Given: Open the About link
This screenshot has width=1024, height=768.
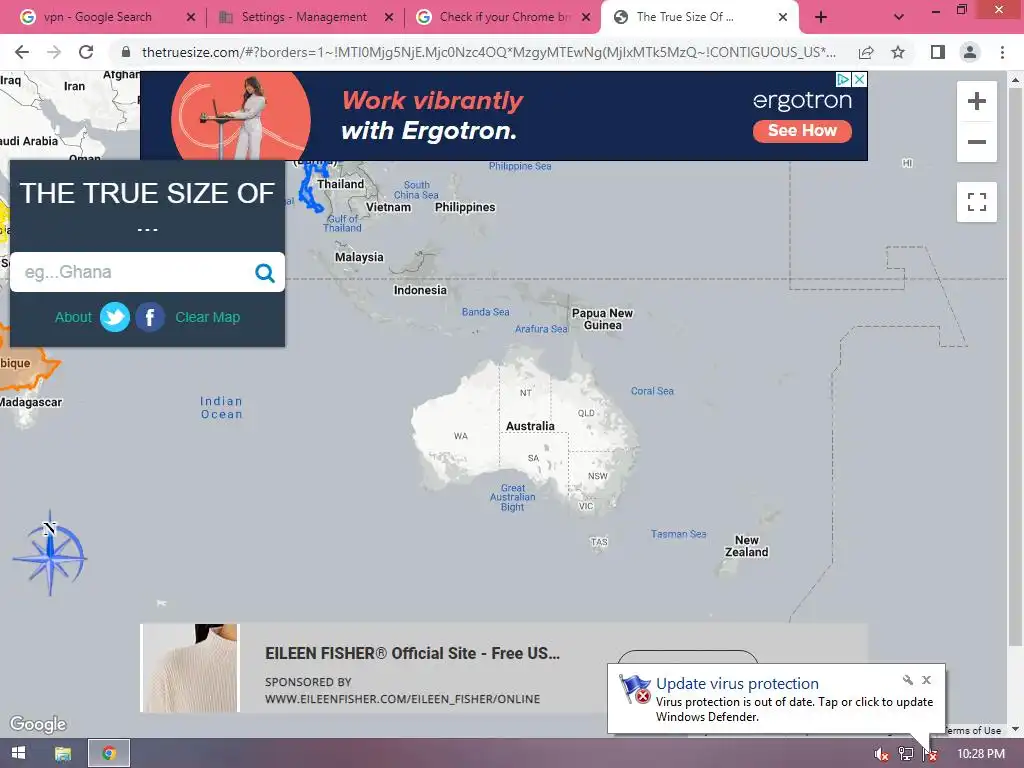Looking at the screenshot, I should 73,317.
